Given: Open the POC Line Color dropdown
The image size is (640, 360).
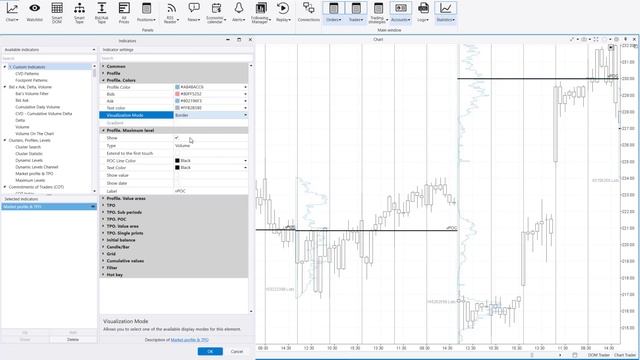Looking at the screenshot, I should [x=245, y=160].
